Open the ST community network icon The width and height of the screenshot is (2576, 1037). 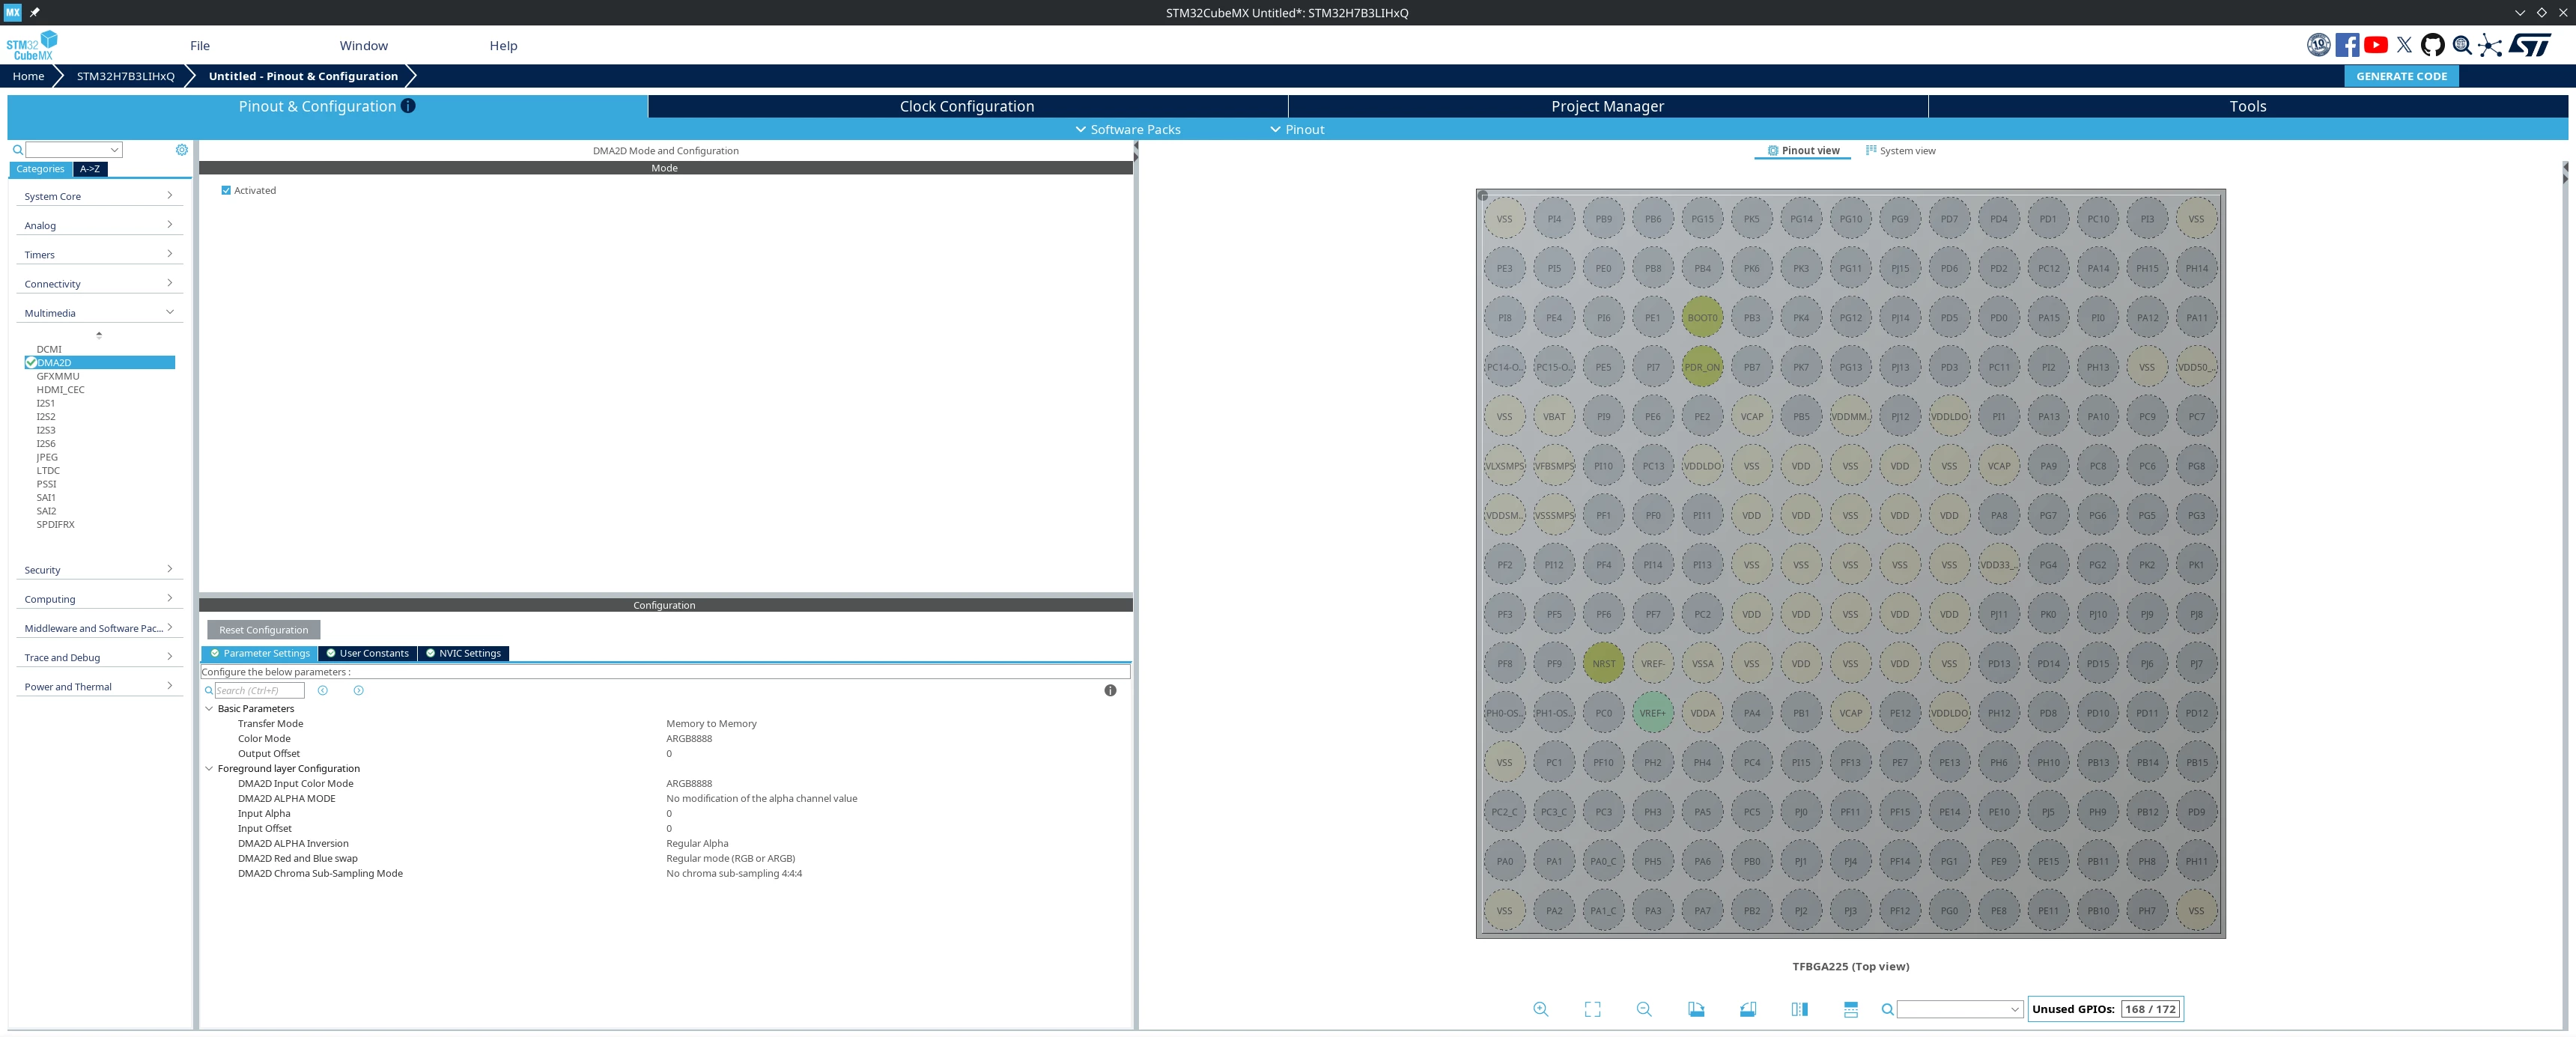point(2490,45)
